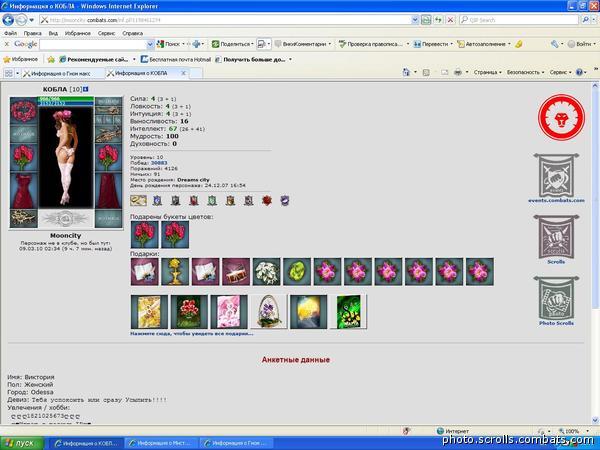Open the Файл menu
Screen dimensions: 600x450
[10, 33]
